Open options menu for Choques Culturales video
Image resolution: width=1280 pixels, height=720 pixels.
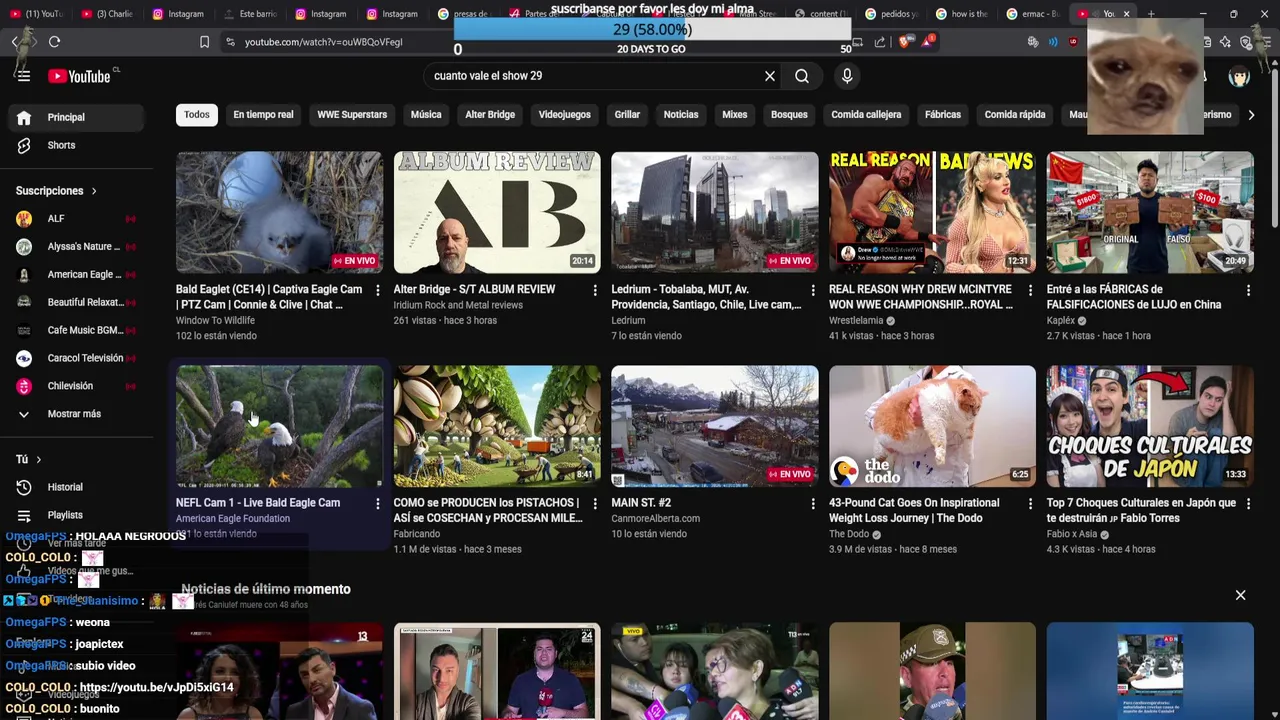click(1248, 504)
